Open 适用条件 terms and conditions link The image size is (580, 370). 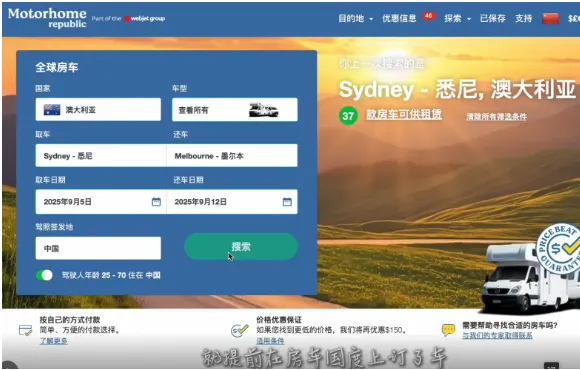270,341
